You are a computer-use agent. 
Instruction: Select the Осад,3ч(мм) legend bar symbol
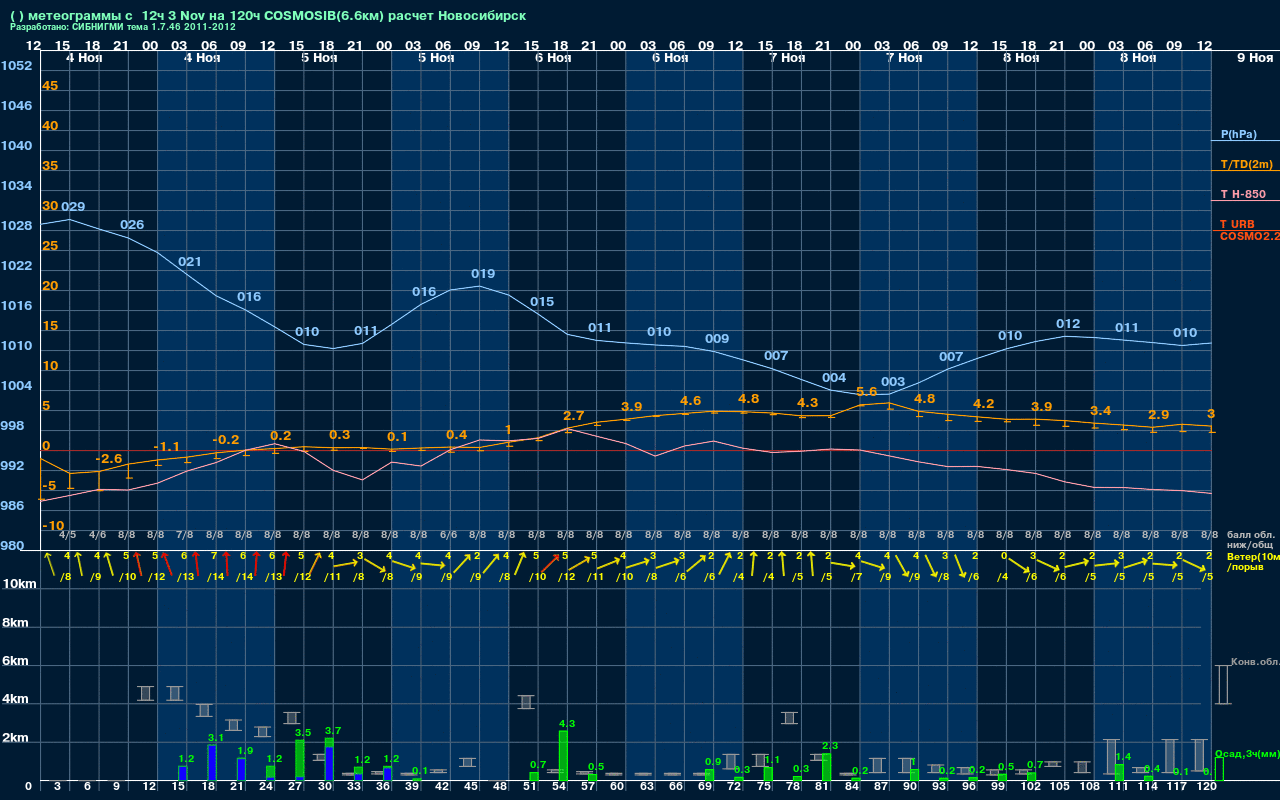[1219, 768]
